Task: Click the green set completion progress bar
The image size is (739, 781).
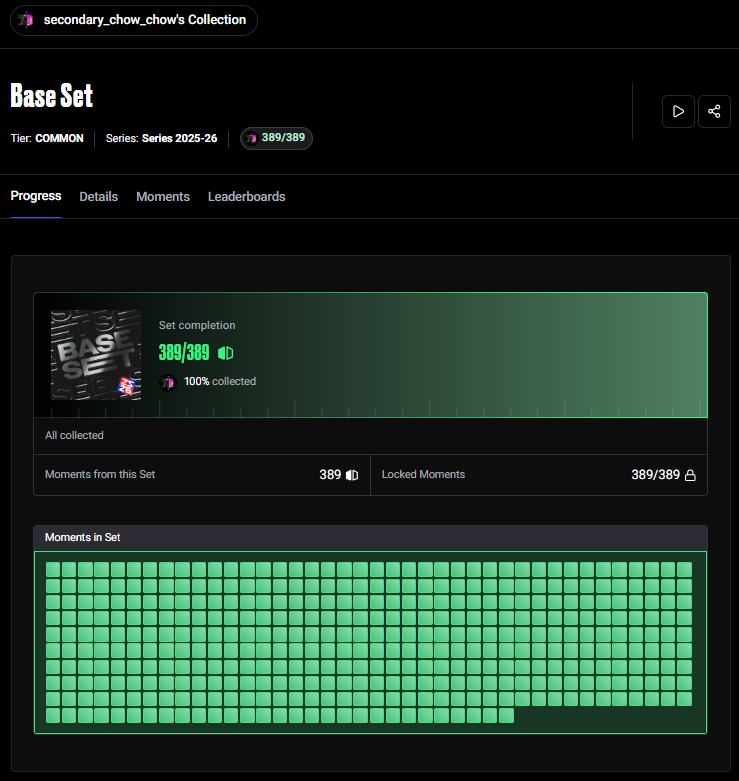Action: (x=370, y=355)
